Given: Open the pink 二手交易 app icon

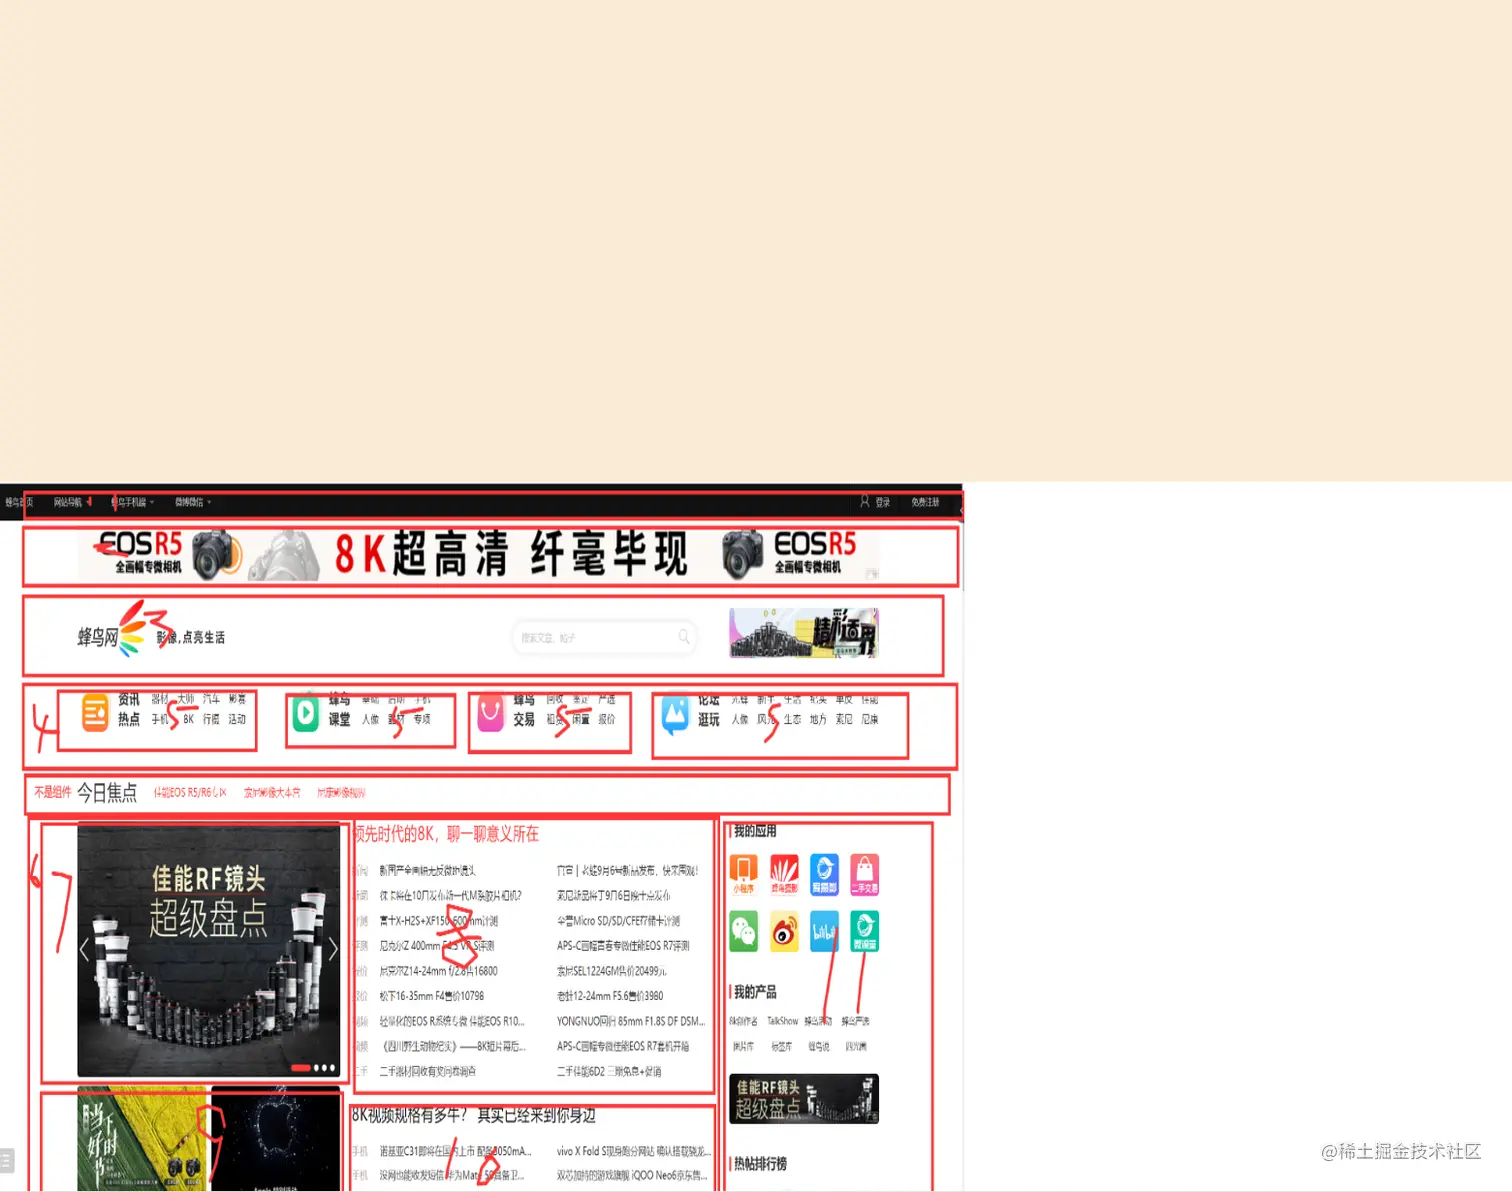Looking at the screenshot, I should pyautogui.click(x=865, y=874).
